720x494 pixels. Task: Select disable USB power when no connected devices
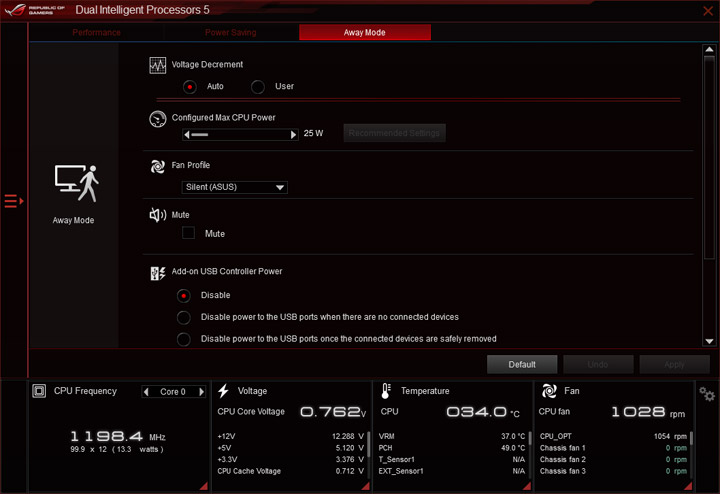[184, 317]
